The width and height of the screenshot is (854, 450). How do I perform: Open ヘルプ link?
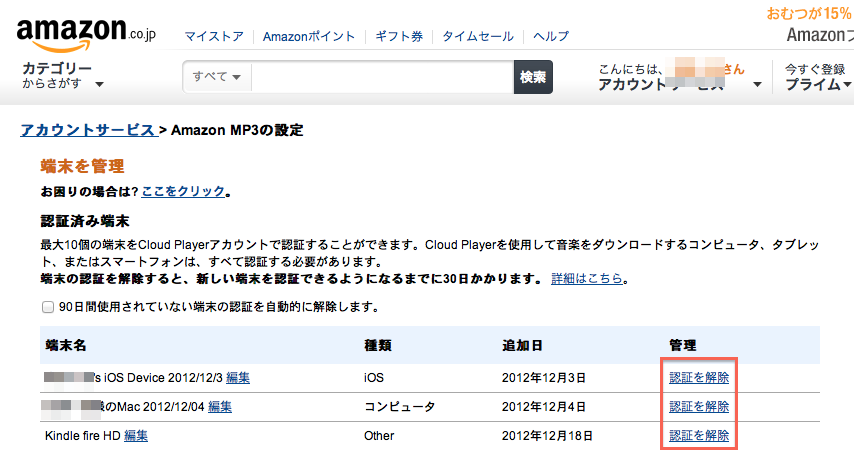point(551,37)
